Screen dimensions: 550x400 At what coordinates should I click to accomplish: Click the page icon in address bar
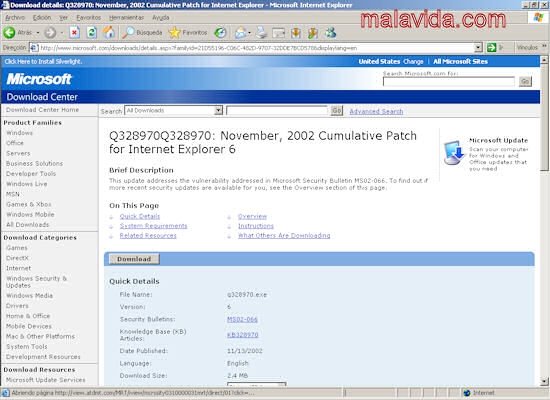click(34, 47)
